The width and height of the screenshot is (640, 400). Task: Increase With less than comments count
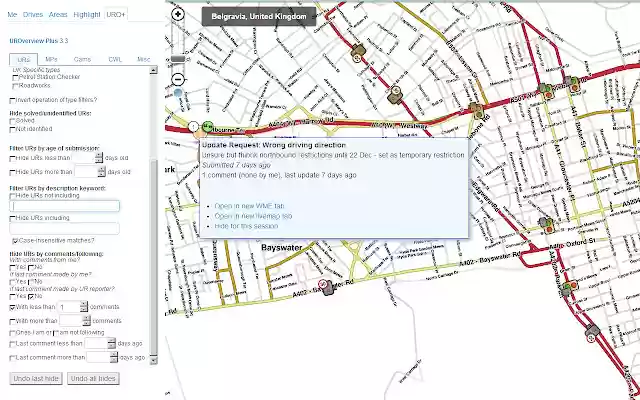tap(84, 304)
